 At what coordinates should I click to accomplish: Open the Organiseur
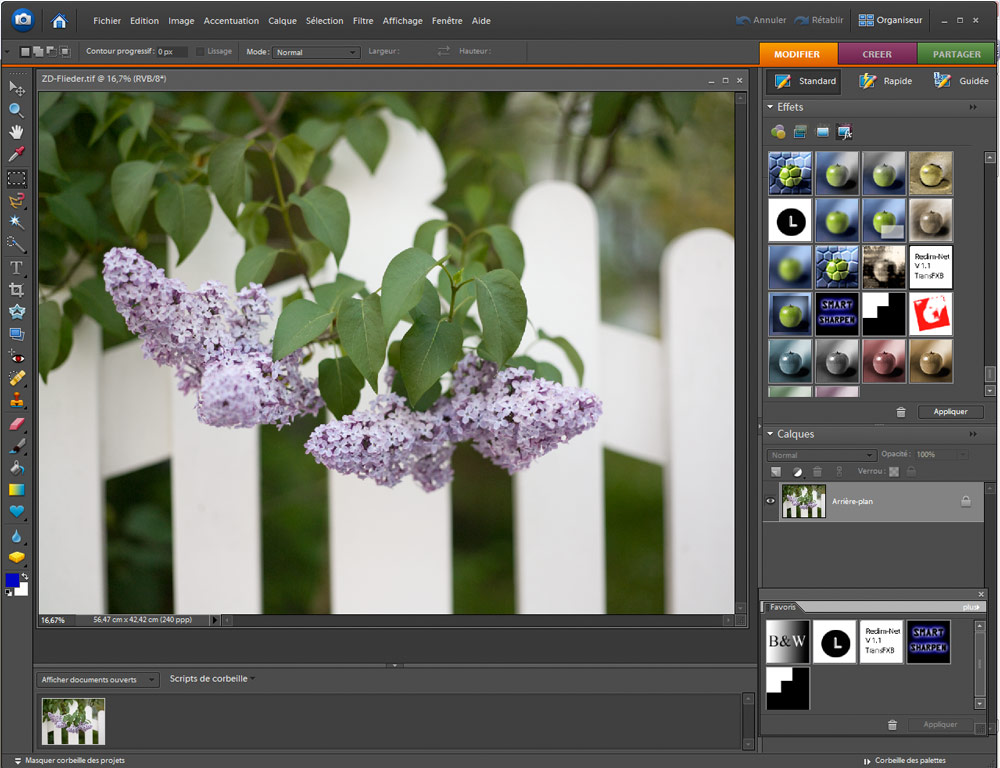[x=890, y=20]
